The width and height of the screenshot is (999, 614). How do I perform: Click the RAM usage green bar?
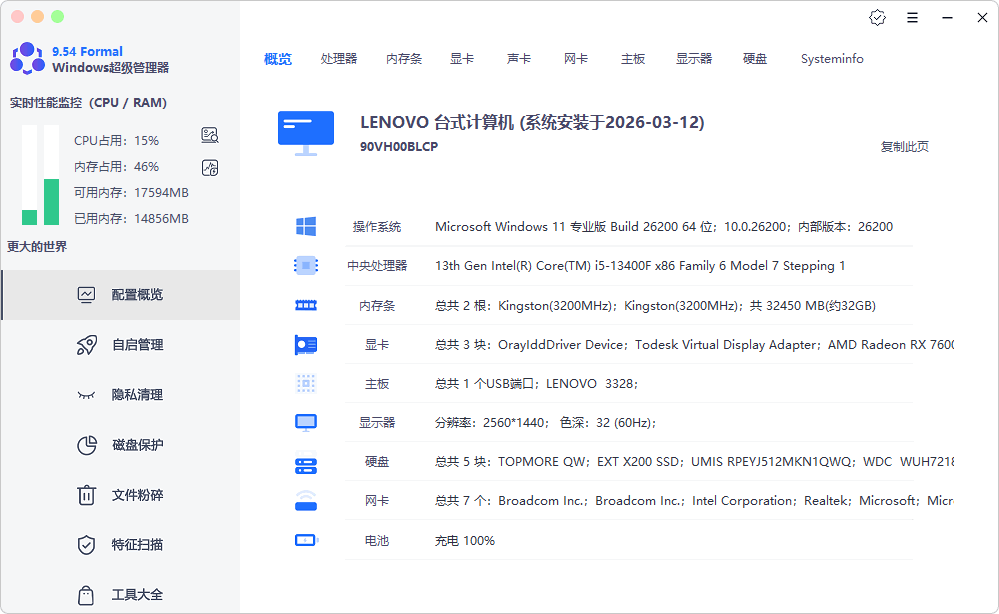pos(52,202)
